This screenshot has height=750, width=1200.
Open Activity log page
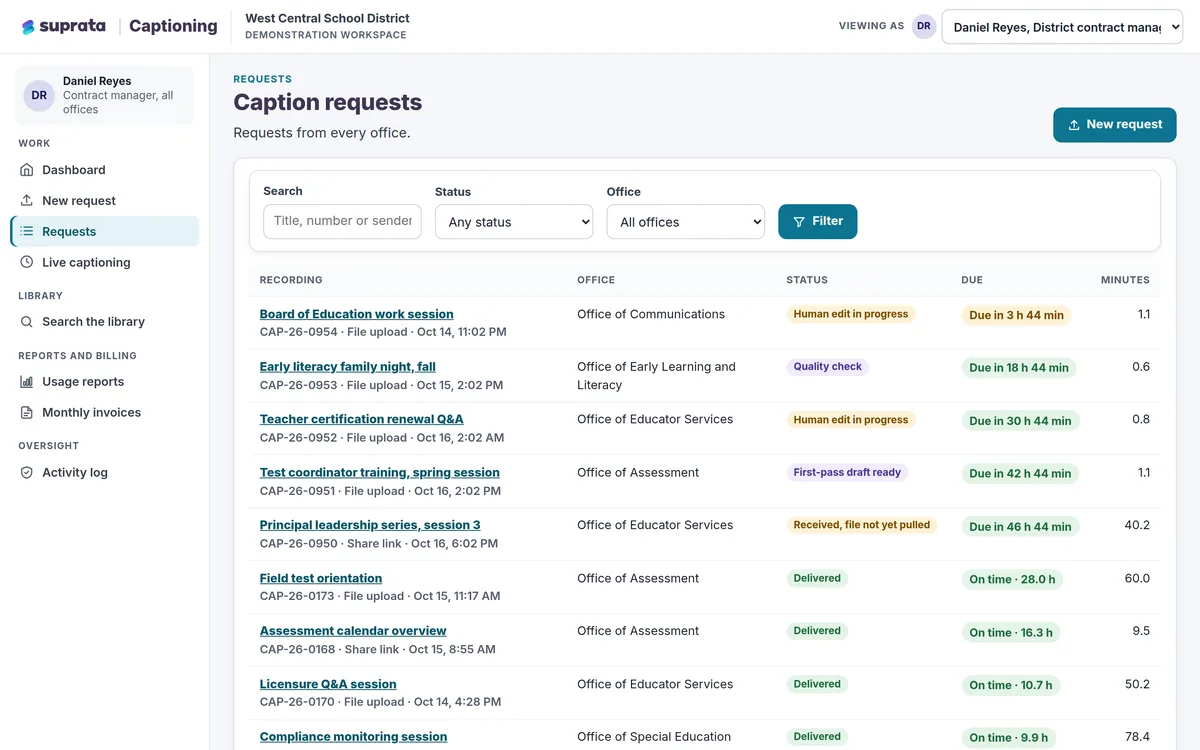point(105,473)
